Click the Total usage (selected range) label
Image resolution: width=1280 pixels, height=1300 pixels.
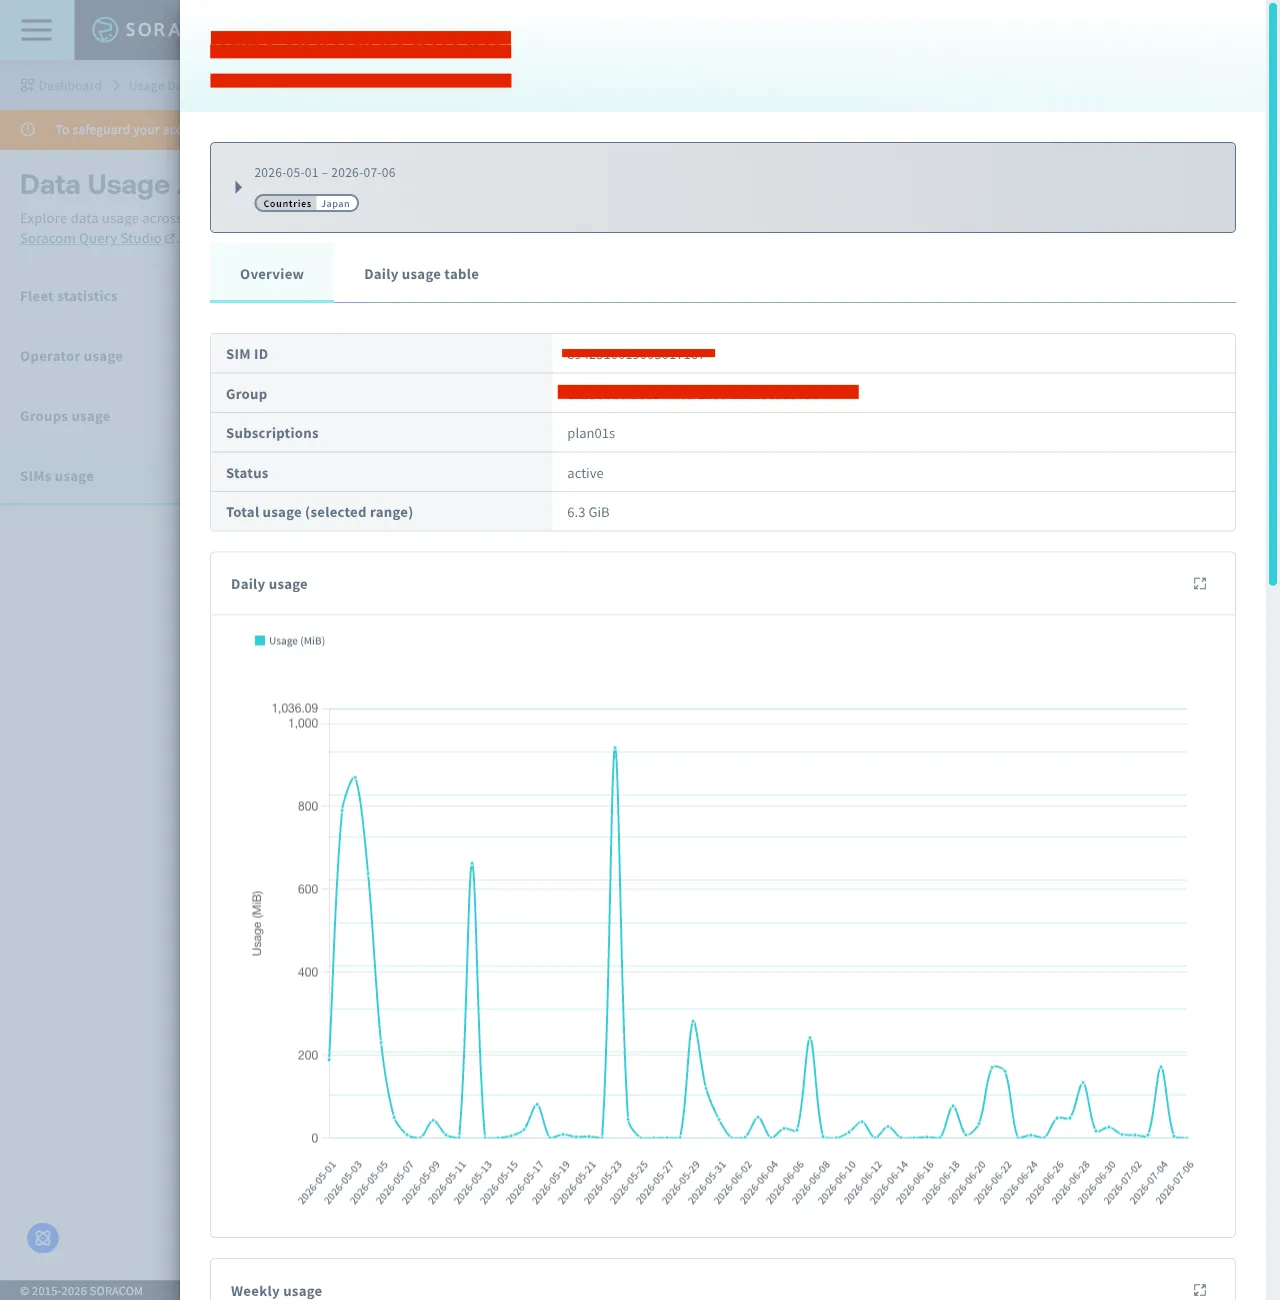(x=319, y=512)
